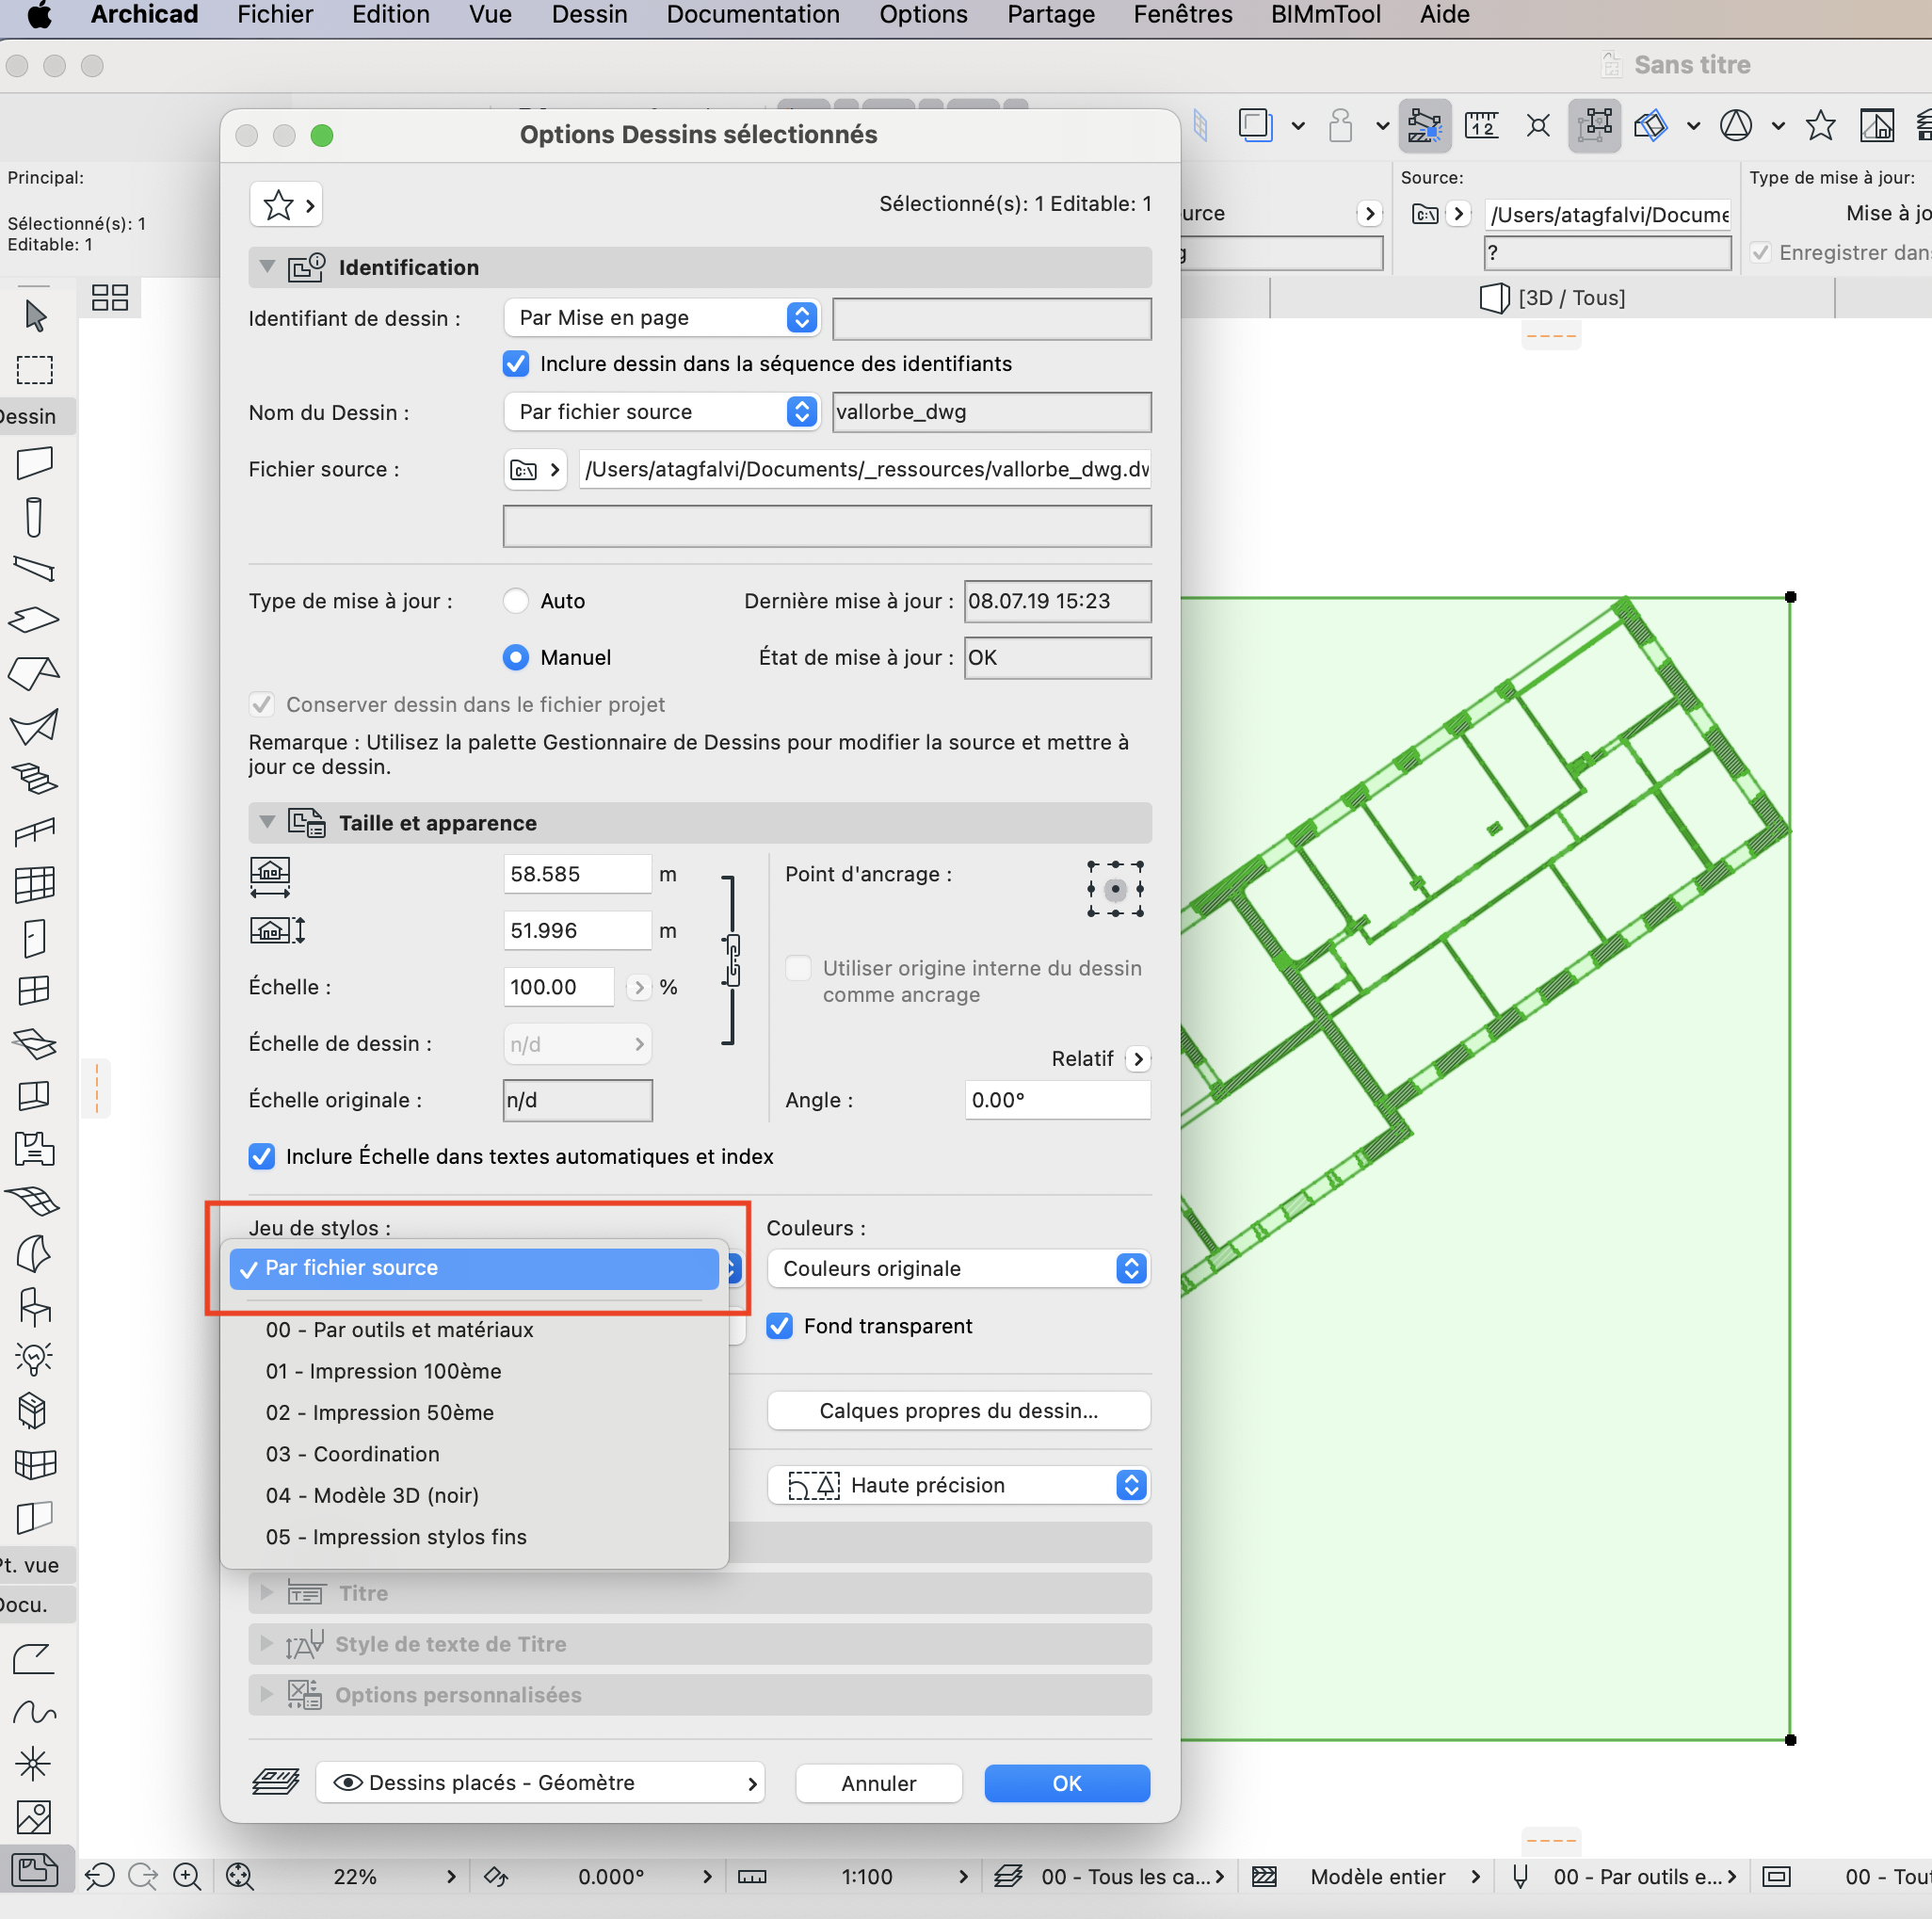The height and width of the screenshot is (1919, 1932).
Task: Choose 00 - Par outils et matériaux
Action: 399,1330
